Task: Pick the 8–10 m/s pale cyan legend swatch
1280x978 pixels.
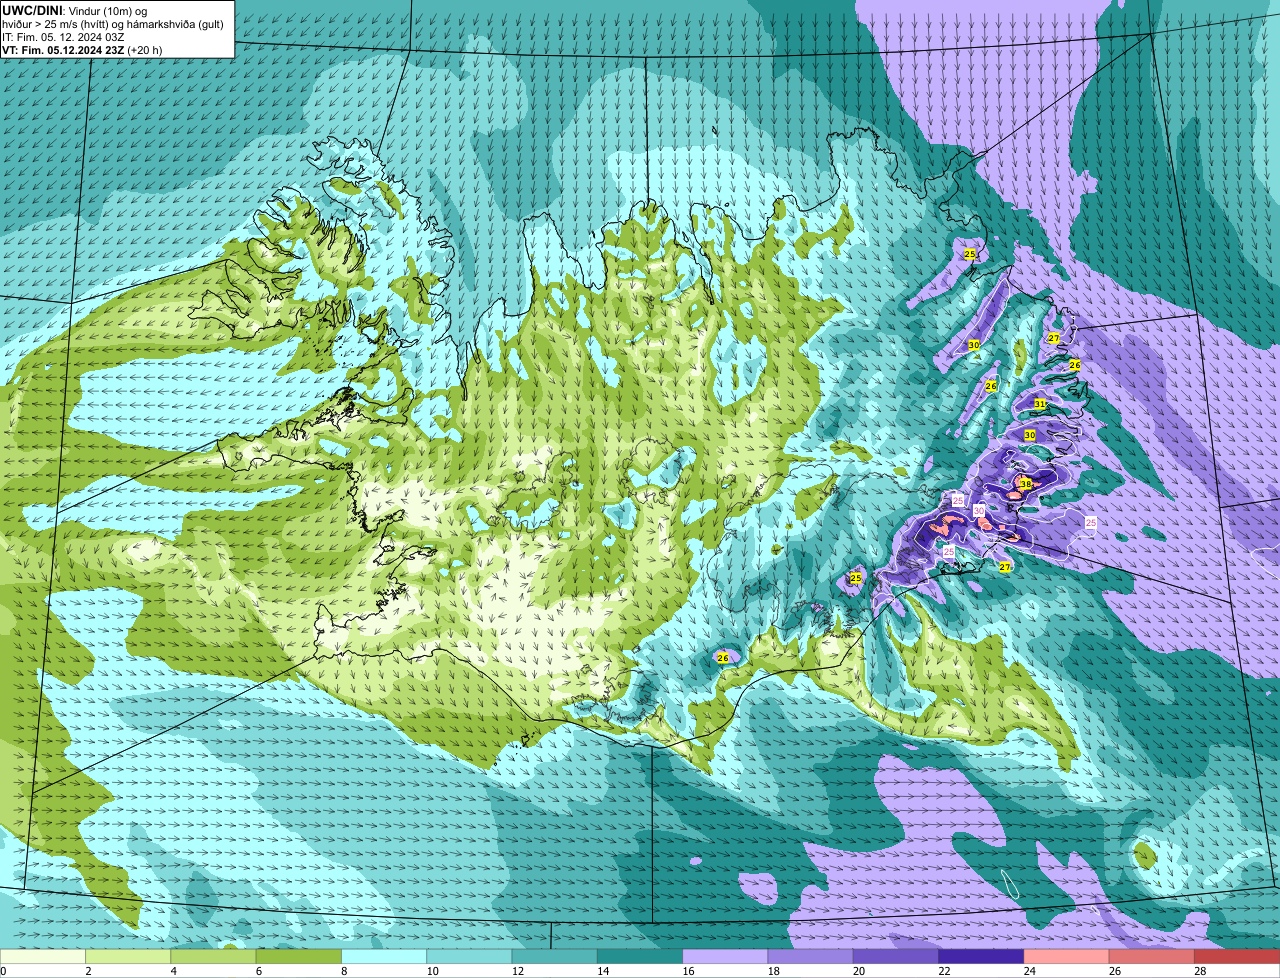Action: (x=384, y=957)
